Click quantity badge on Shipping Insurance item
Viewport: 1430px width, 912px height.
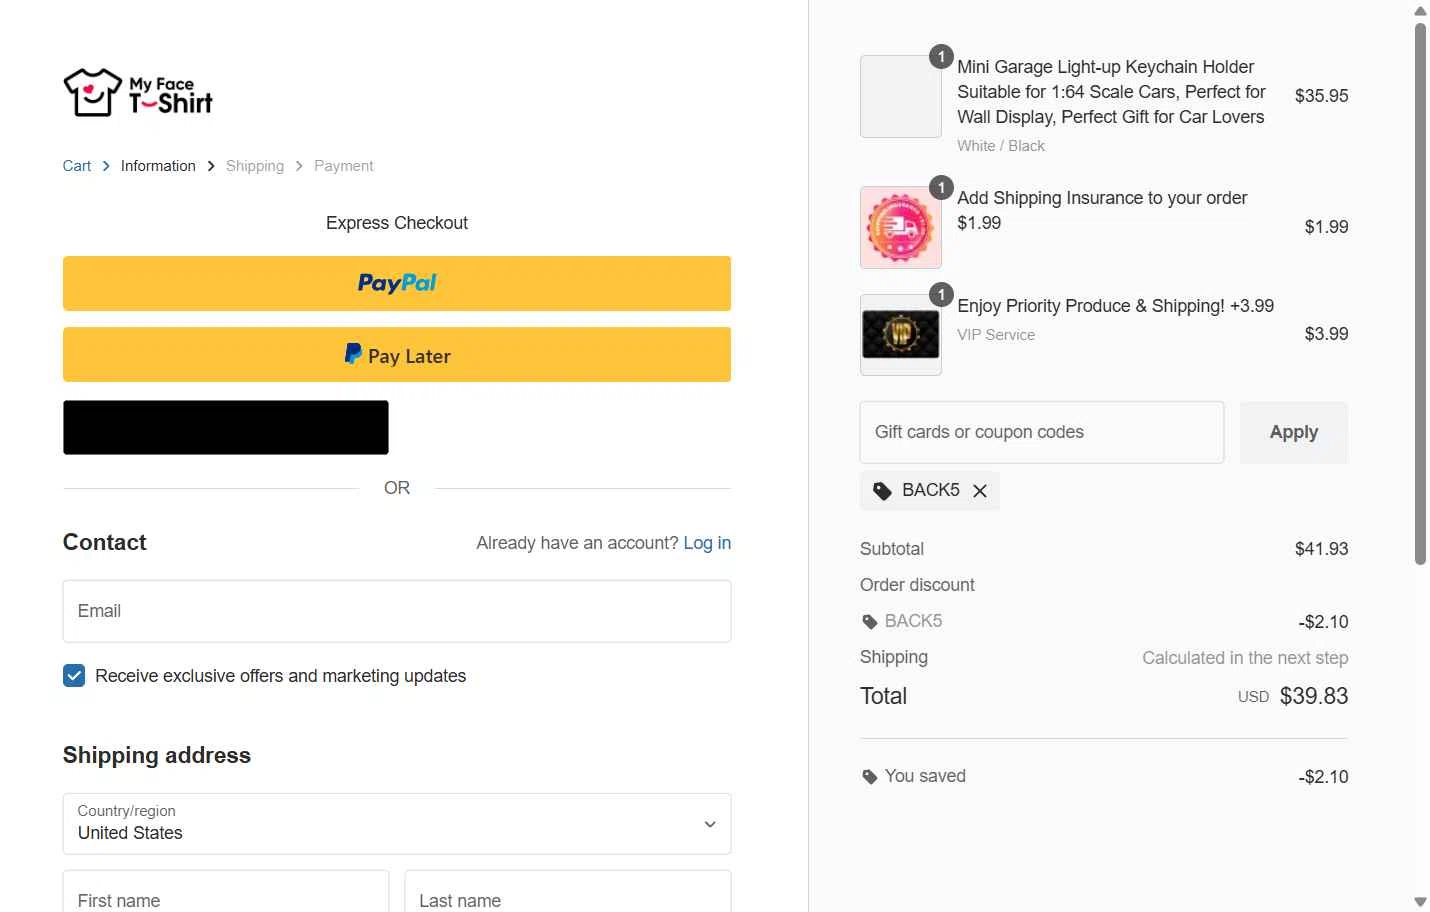pos(941,187)
